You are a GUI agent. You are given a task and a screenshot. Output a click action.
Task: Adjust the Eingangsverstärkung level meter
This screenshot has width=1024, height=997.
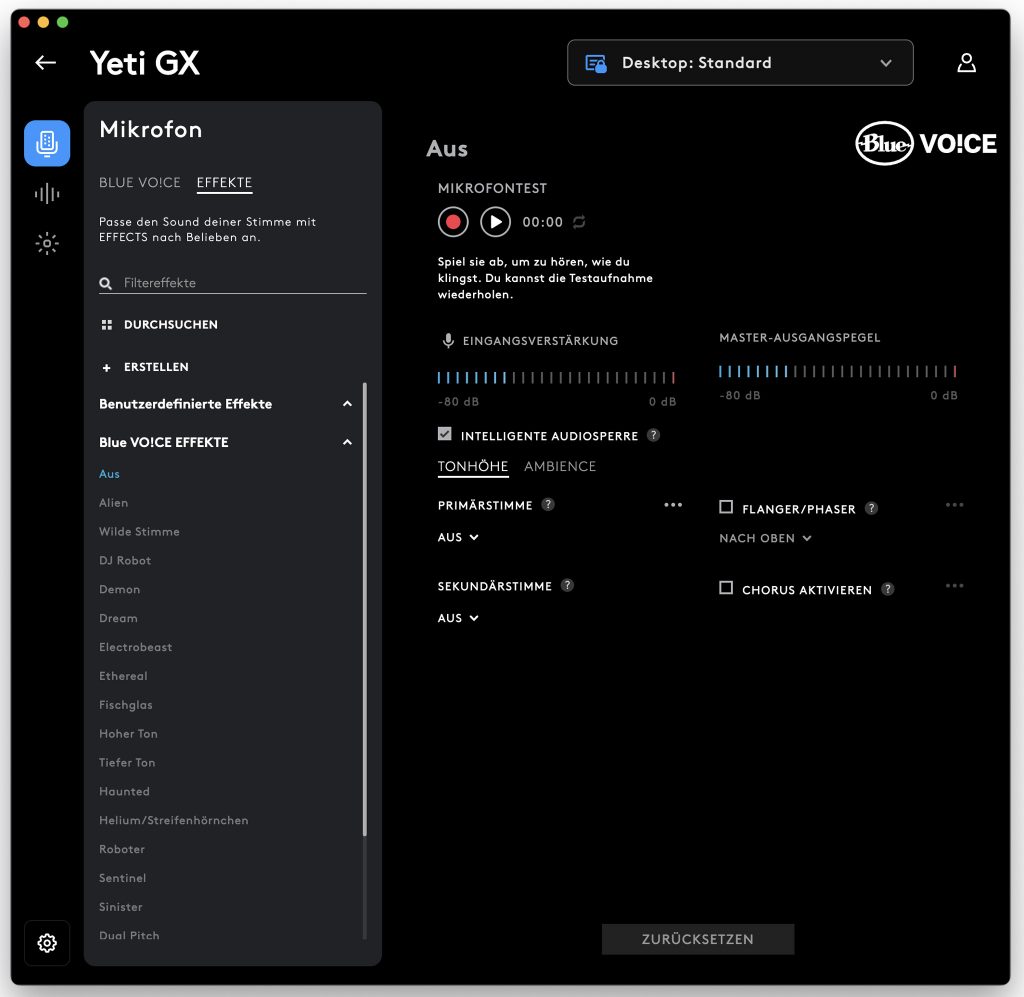click(556, 377)
